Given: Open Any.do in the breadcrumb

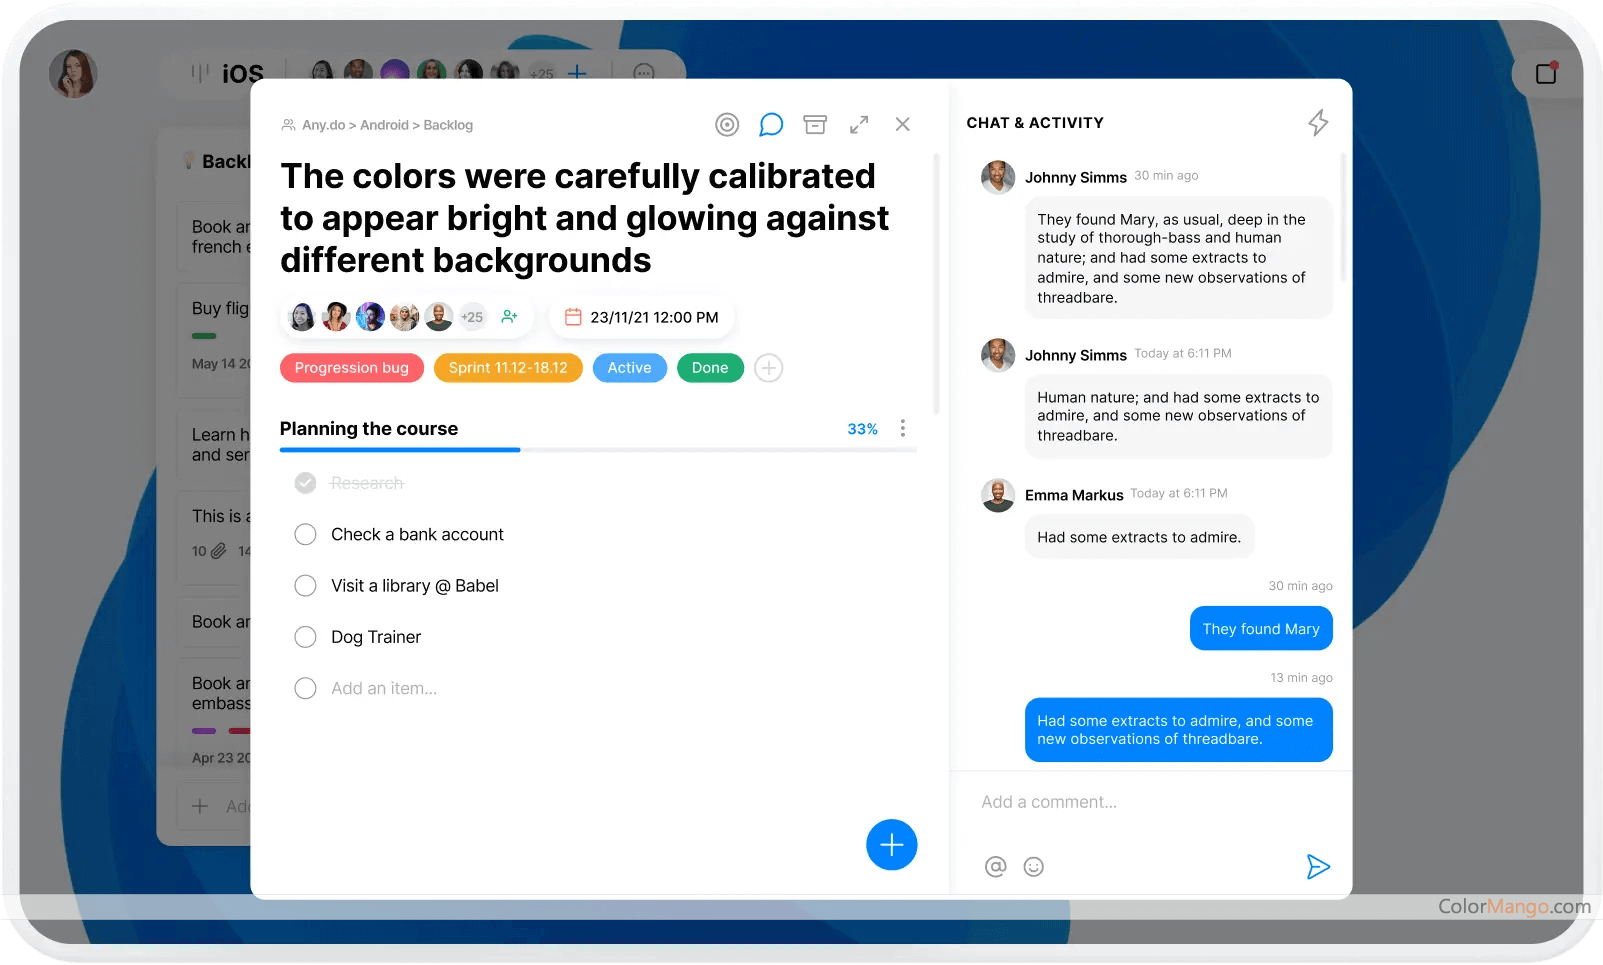Looking at the screenshot, I should pos(323,125).
